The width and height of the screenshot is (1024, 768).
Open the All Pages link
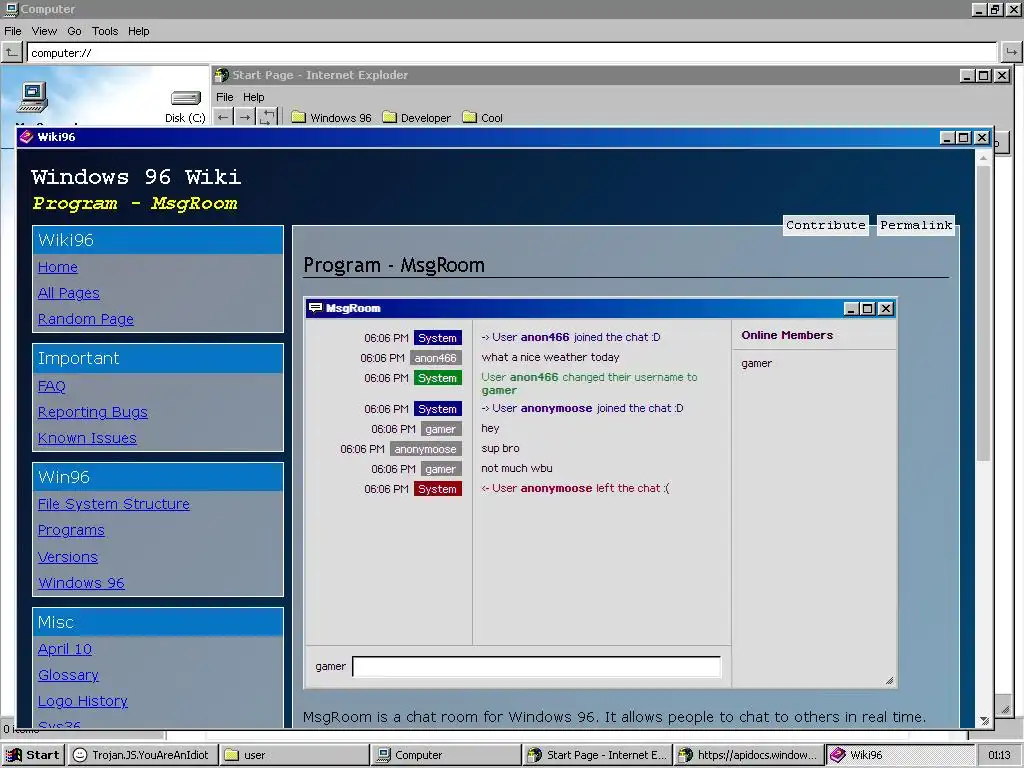69,293
